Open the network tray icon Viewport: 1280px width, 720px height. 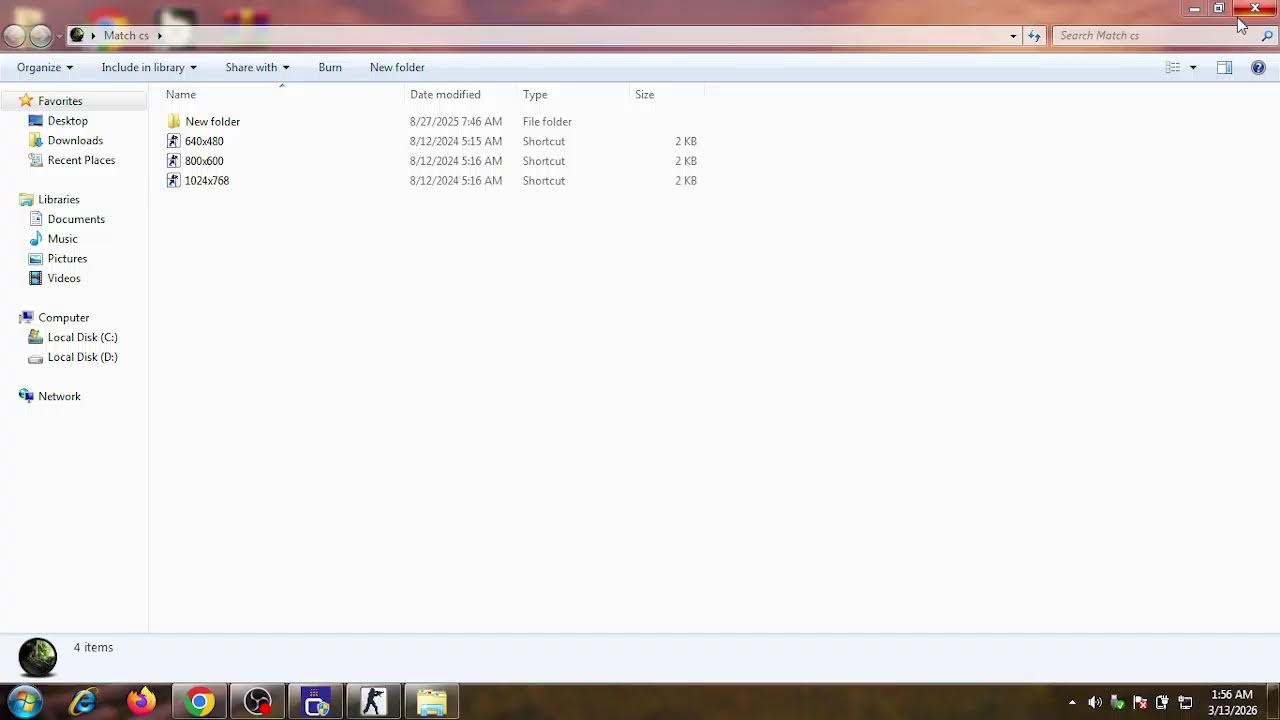pyautogui.click(x=1185, y=702)
